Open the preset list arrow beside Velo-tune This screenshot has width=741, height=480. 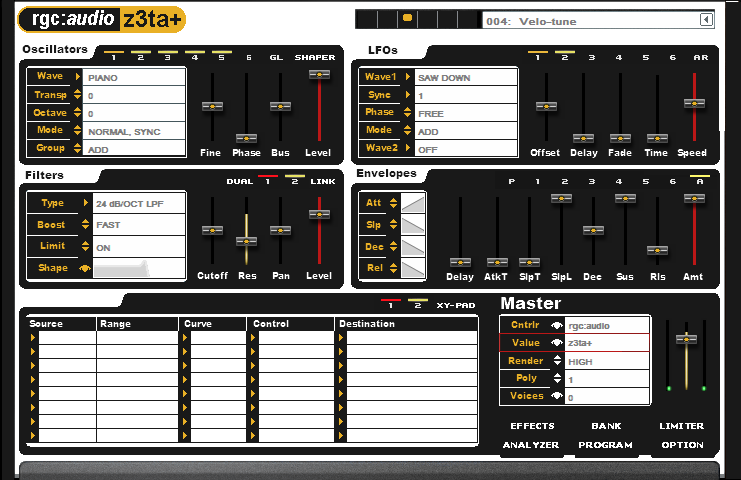(706, 20)
